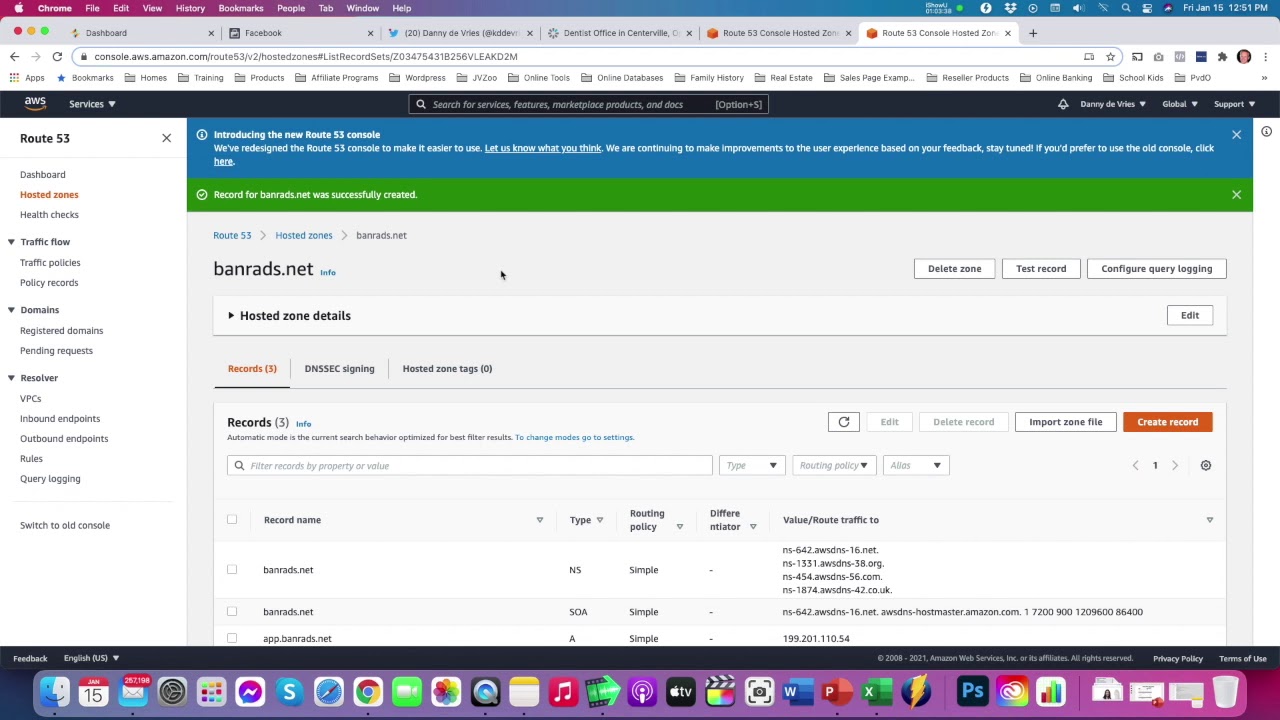The width and height of the screenshot is (1280, 720).
Task: Dismiss the green success message
Action: 1236,195
